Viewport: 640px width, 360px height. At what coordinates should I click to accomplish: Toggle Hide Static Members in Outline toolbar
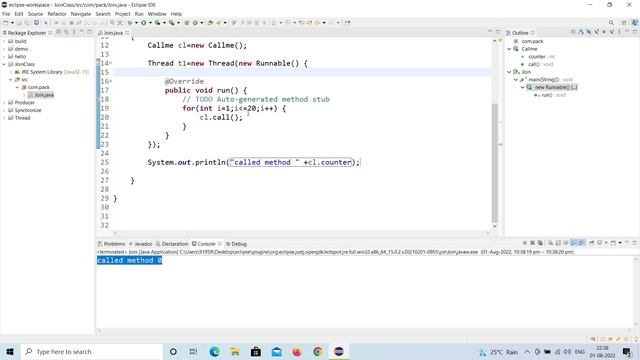[596, 32]
